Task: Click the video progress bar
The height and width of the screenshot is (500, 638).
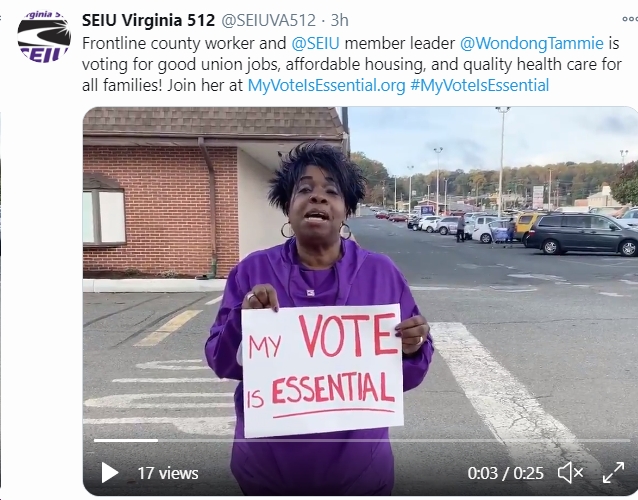Action: (362, 440)
